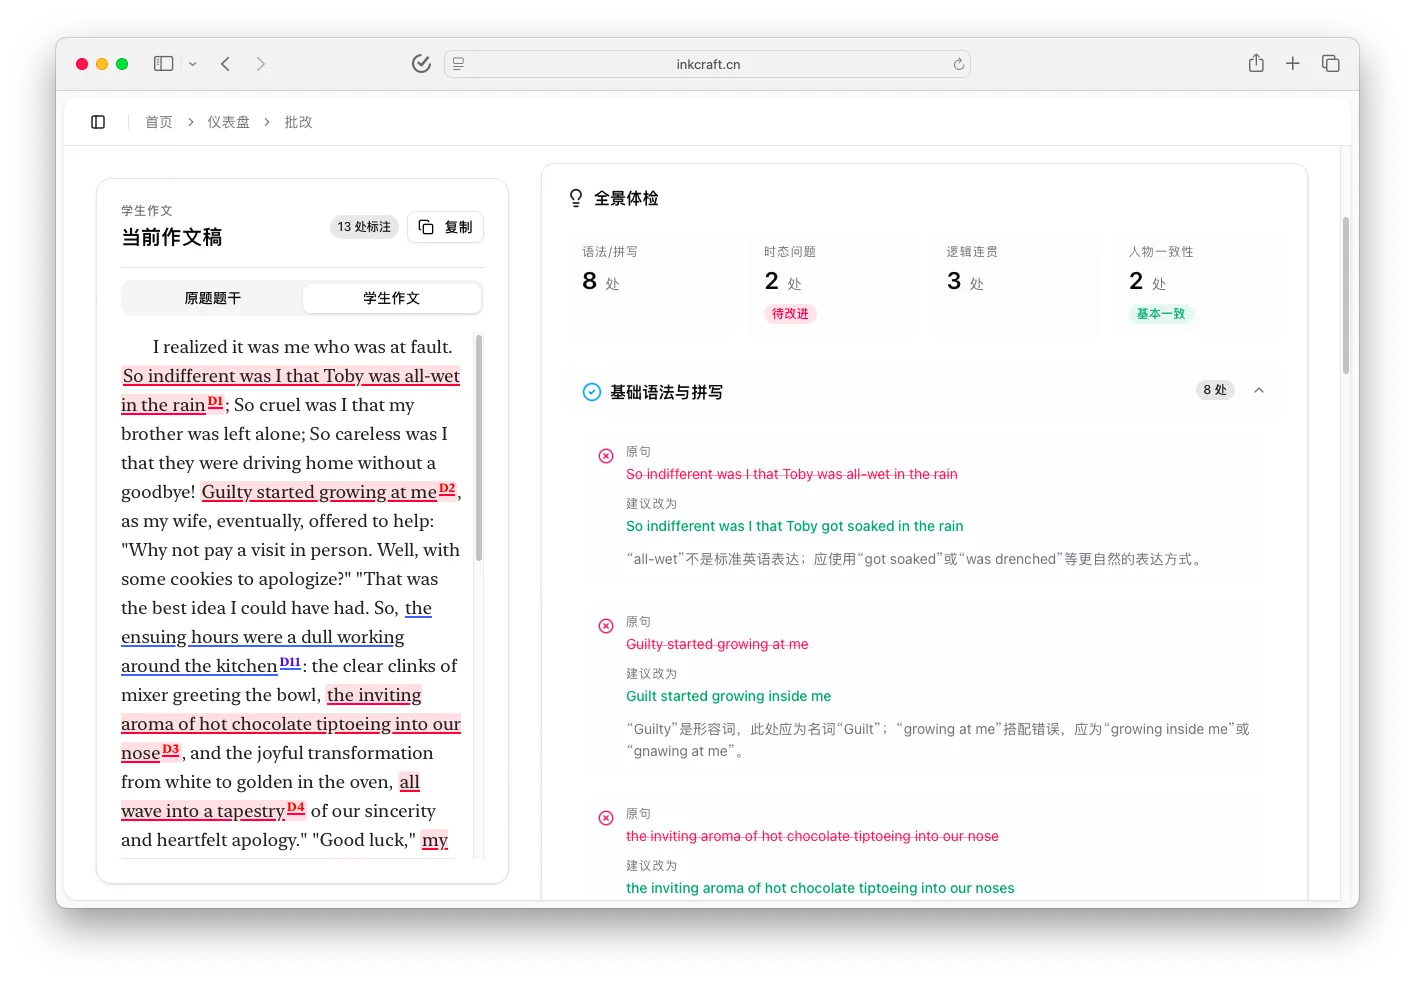Switch to the 学生作文 tab
This screenshot has width=1415, height=982.
[391, 297]
